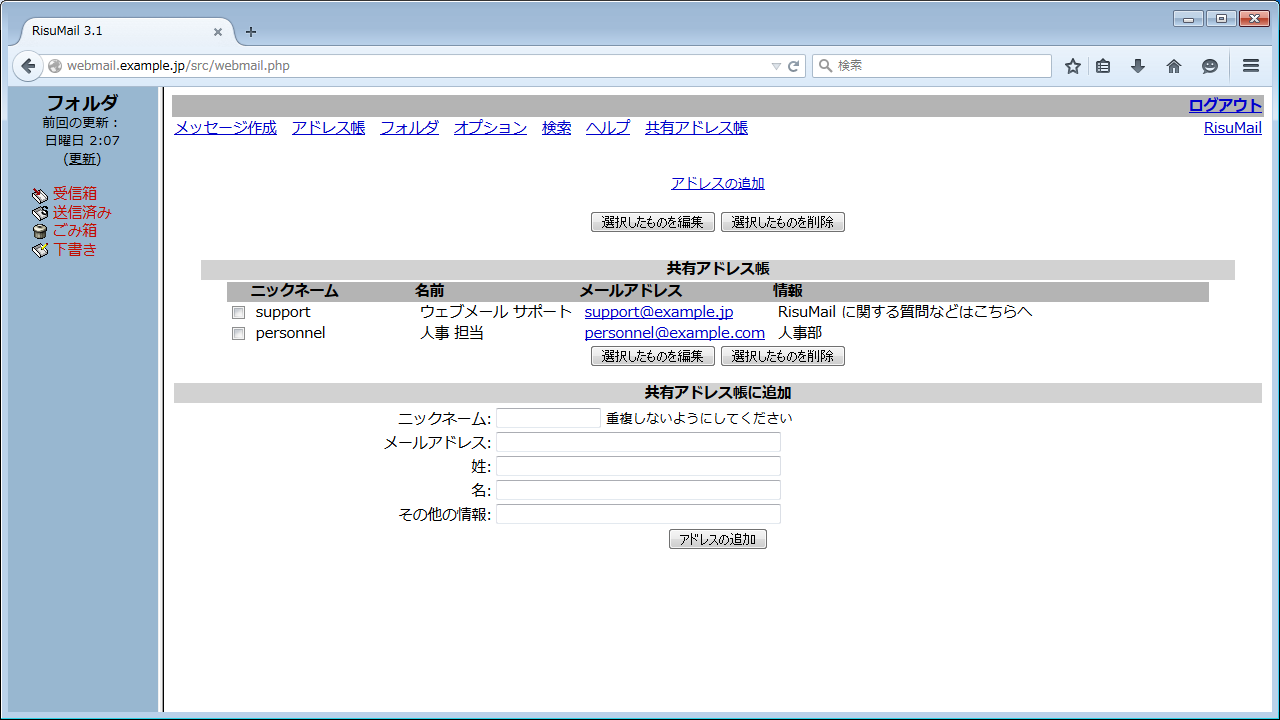Click the フォルダ heading in sidebar
This screenshot has width=1280, height=720.
coord(82,103)
